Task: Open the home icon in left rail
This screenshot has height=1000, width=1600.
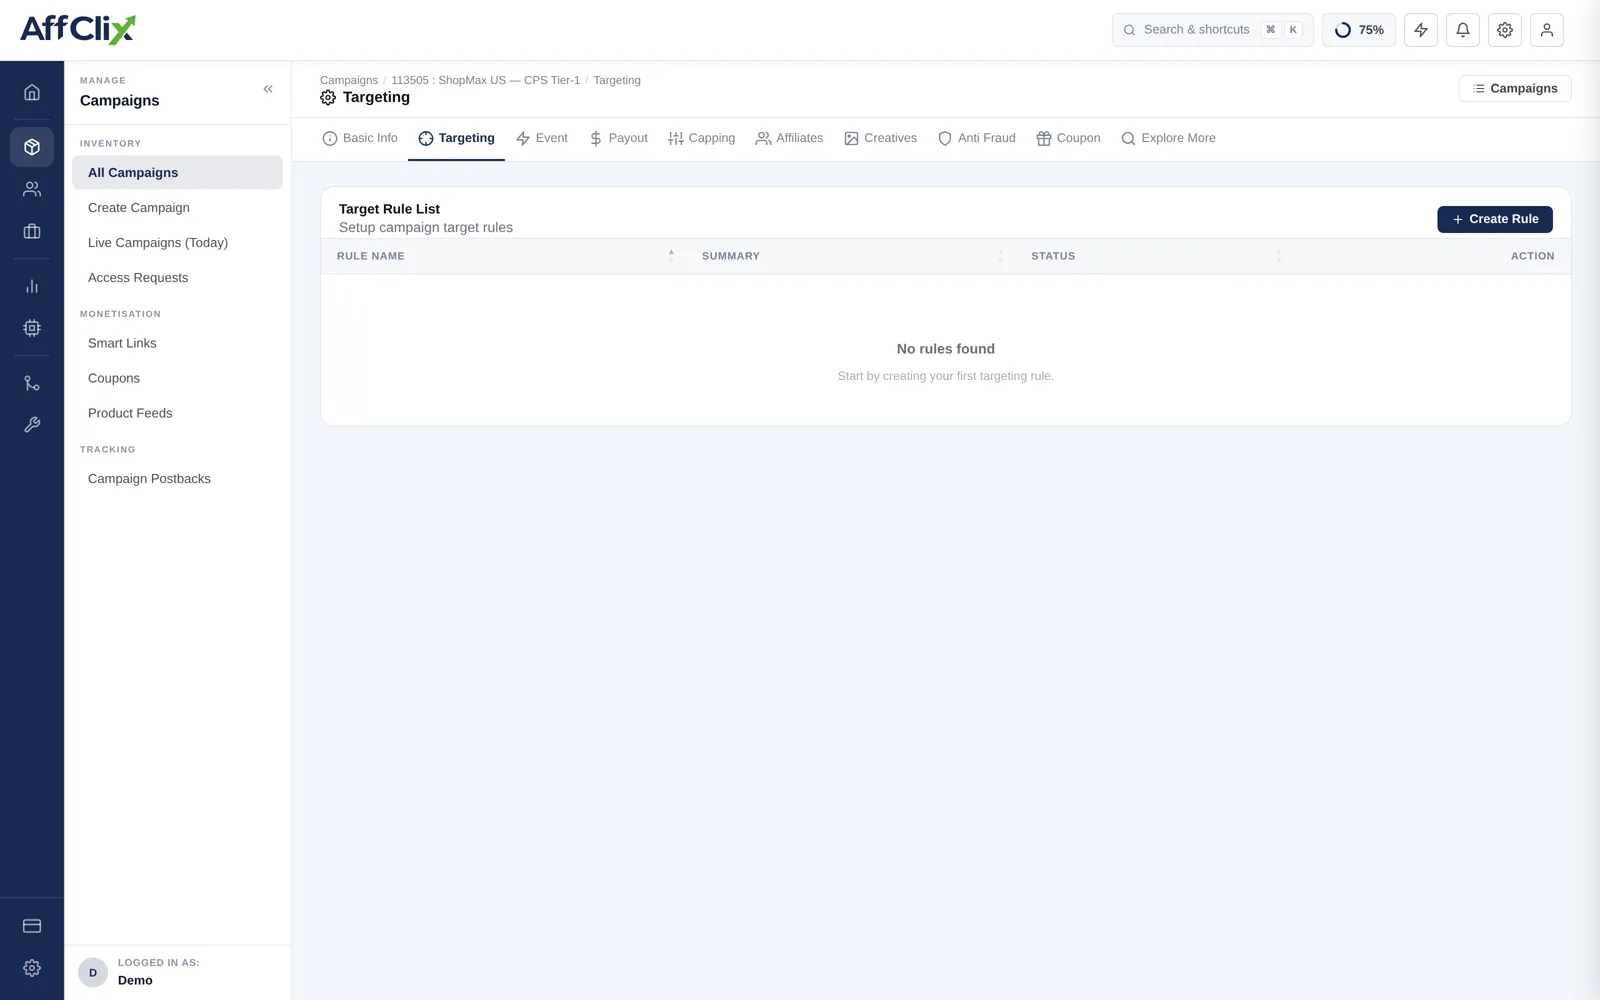Action: [x=32, y=92]
